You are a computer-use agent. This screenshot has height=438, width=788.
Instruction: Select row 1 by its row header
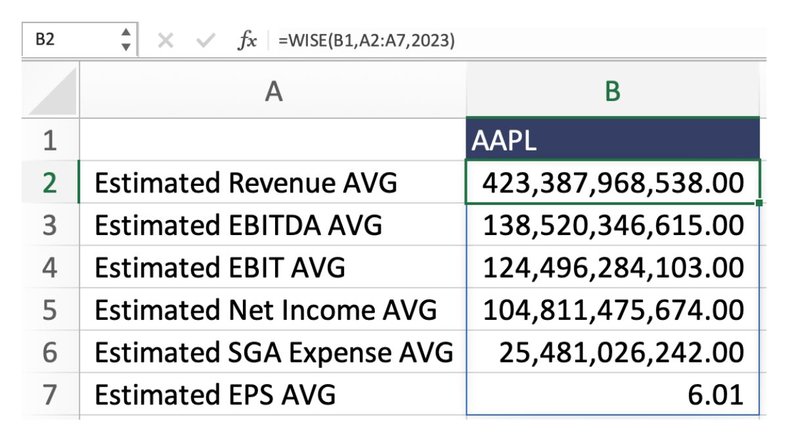47,140
